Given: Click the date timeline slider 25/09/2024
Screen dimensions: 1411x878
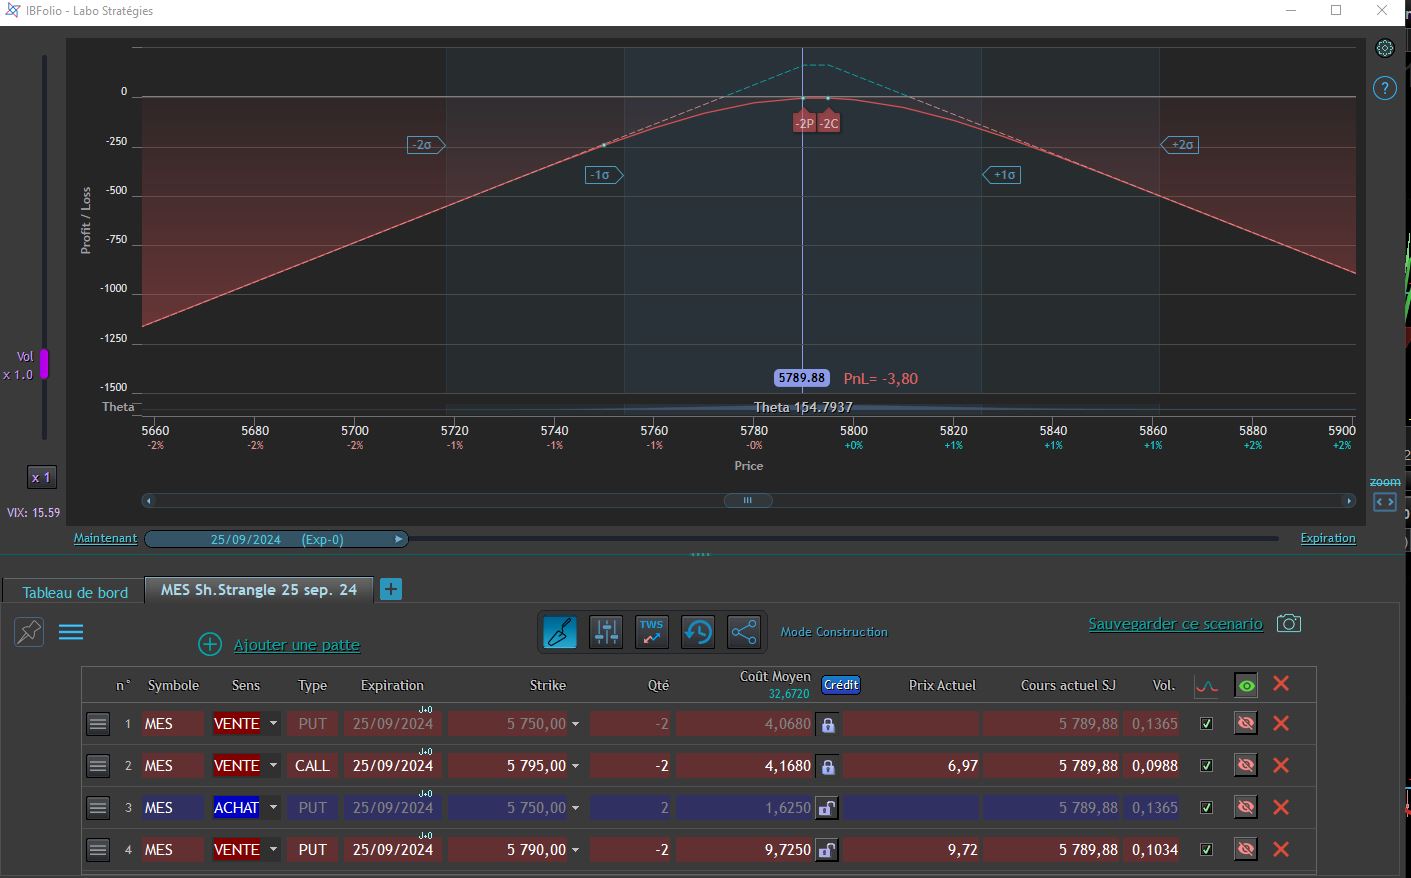Looking at the screenshot, I should 276,539.
